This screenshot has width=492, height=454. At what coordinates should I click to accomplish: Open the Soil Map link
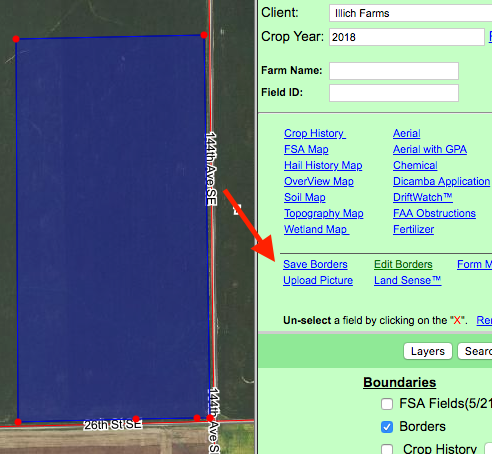pos(305,197)
